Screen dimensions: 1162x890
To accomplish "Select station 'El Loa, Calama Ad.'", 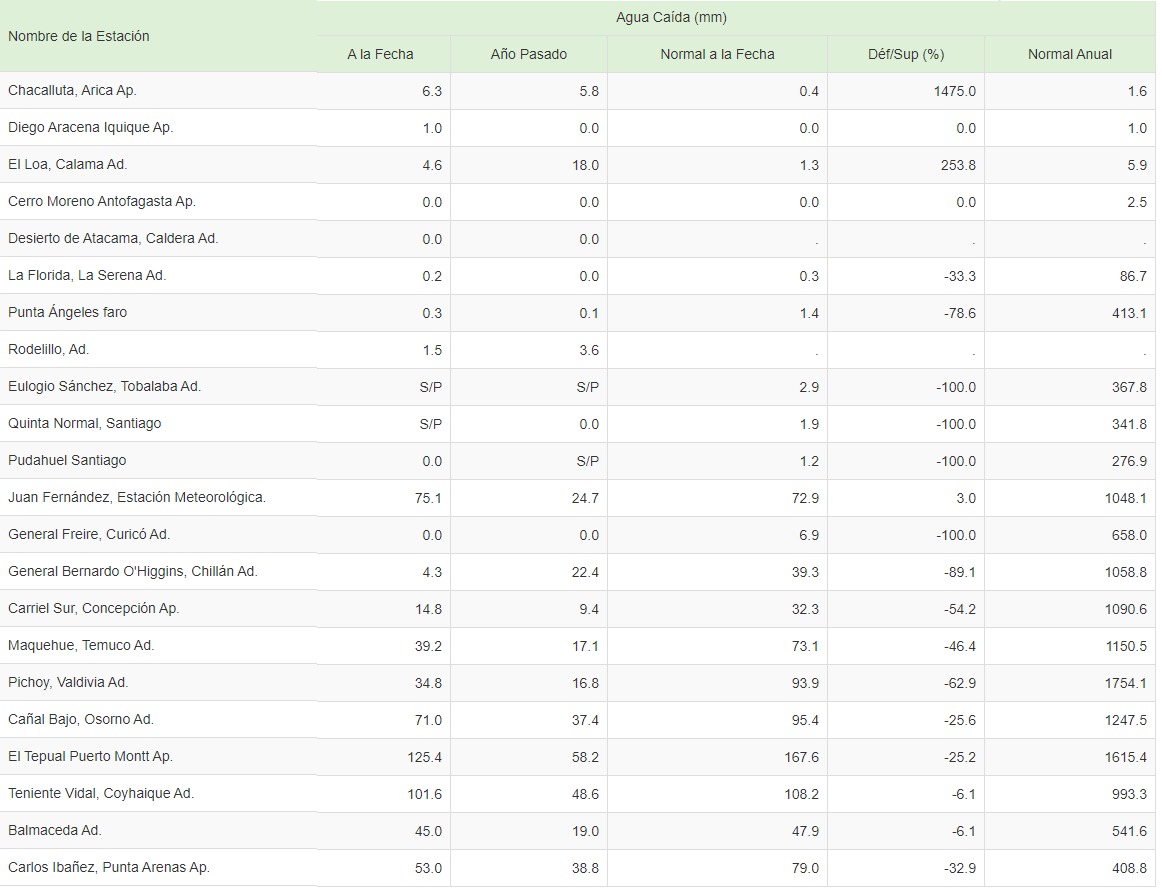I will [x=68, y=165].
